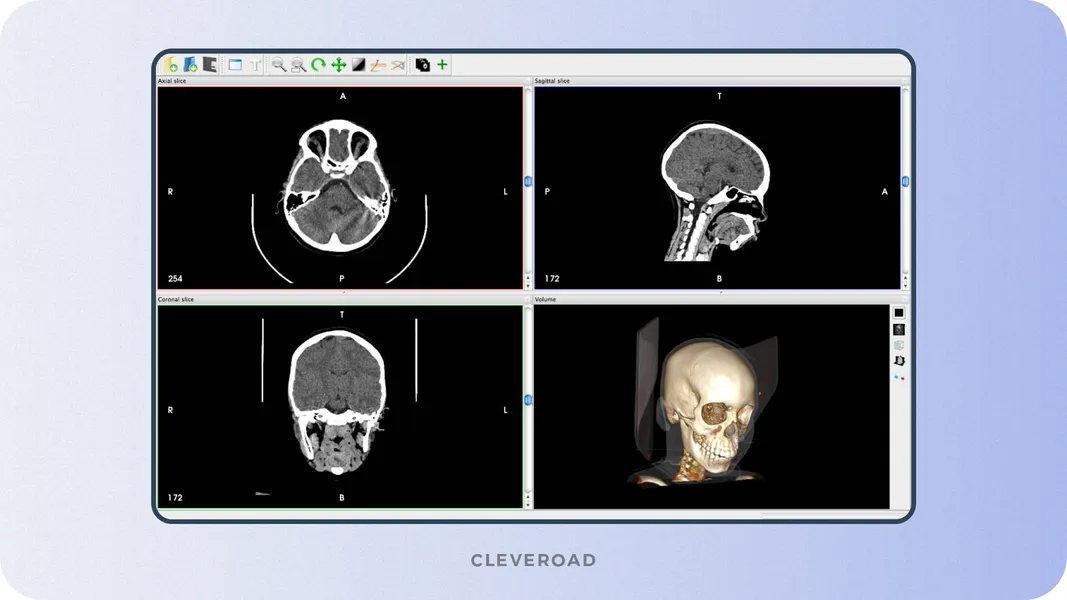Select the pan tool with green arrows
This screenshot has height=600, width=1067.
337,65
